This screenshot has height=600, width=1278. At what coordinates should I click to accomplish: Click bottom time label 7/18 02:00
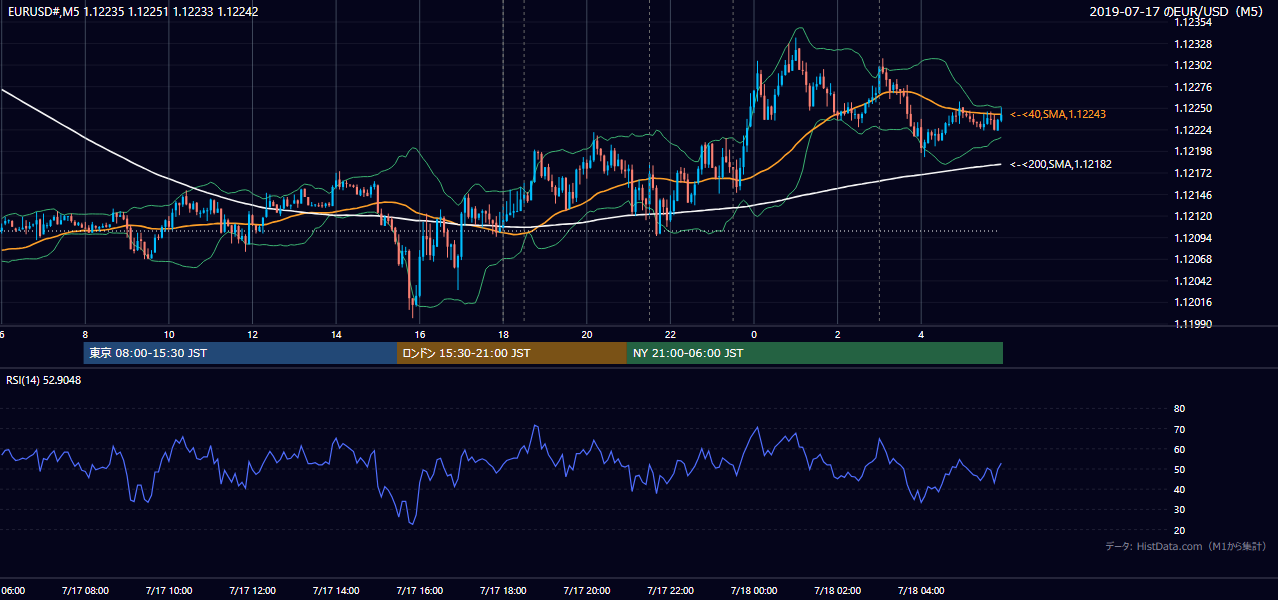pyautogui.click(x=838, y=591)
